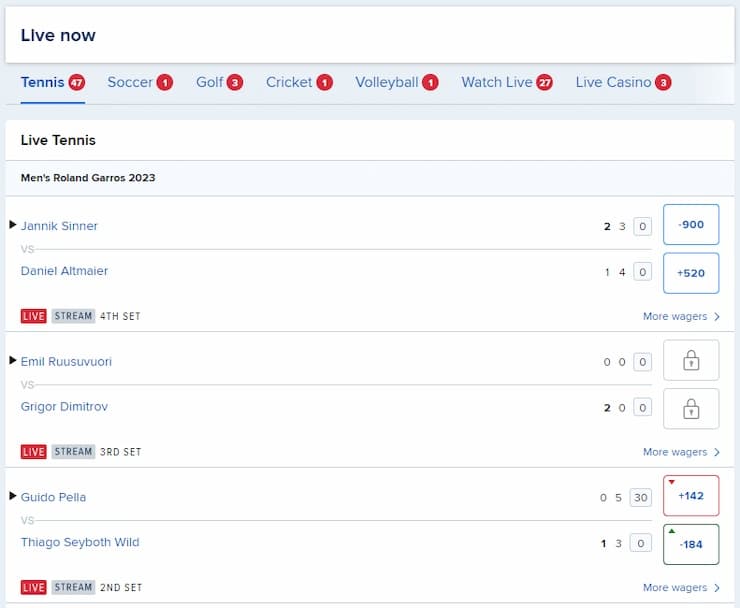Click locked odds for Grigor Dimitrov

(691, 409)
